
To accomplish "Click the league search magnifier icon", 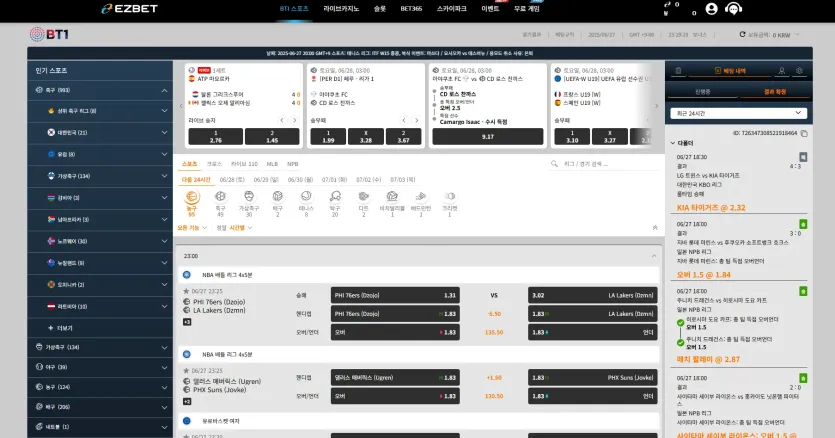I will pyautogui.click(x=554, y=164).
